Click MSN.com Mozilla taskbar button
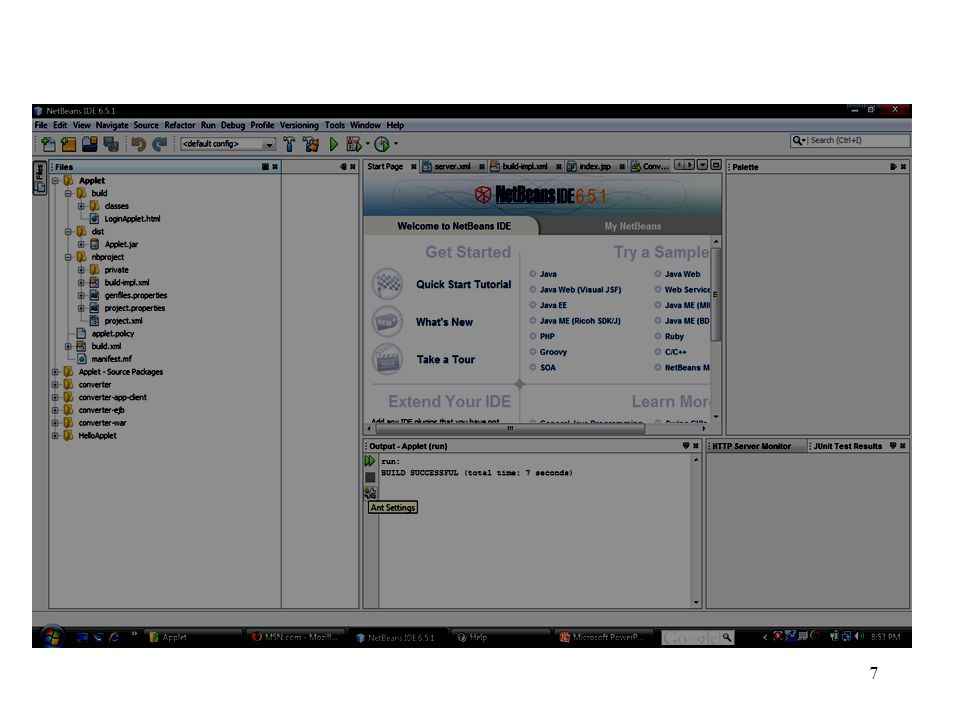This screenshot has height=720, width=960. 295,637
